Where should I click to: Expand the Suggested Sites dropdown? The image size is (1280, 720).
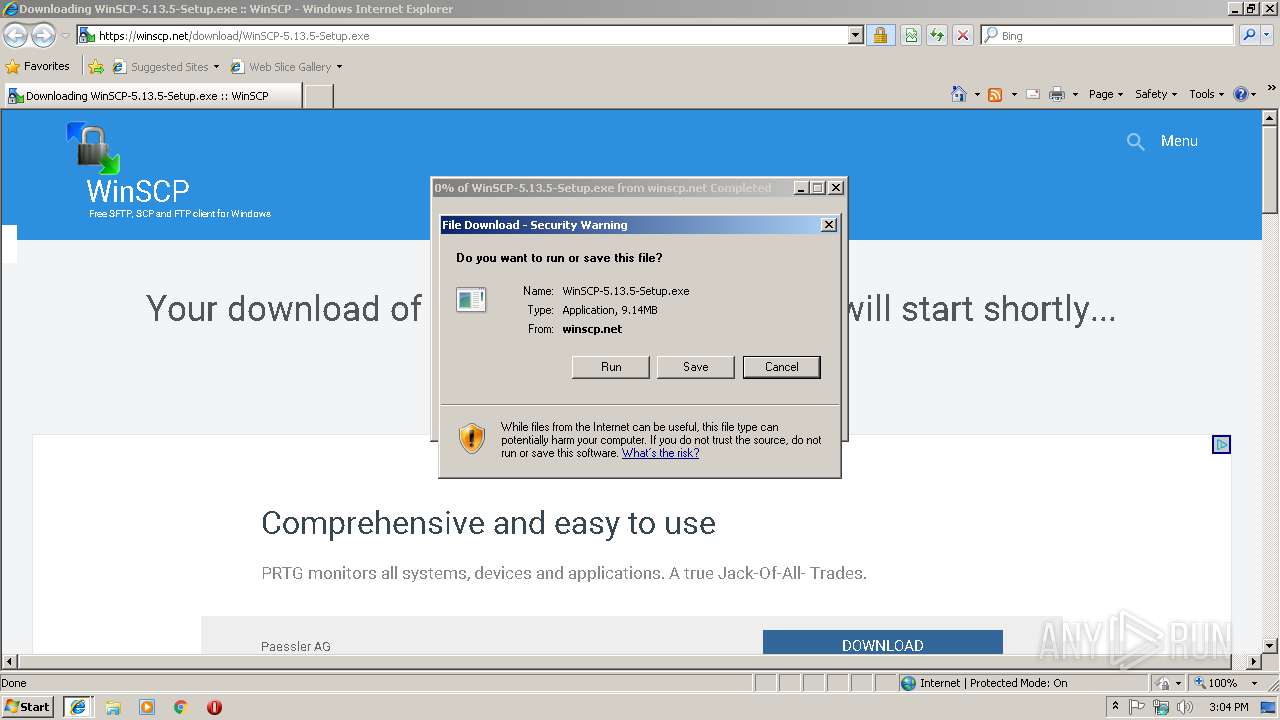click(x=216, y=67)
